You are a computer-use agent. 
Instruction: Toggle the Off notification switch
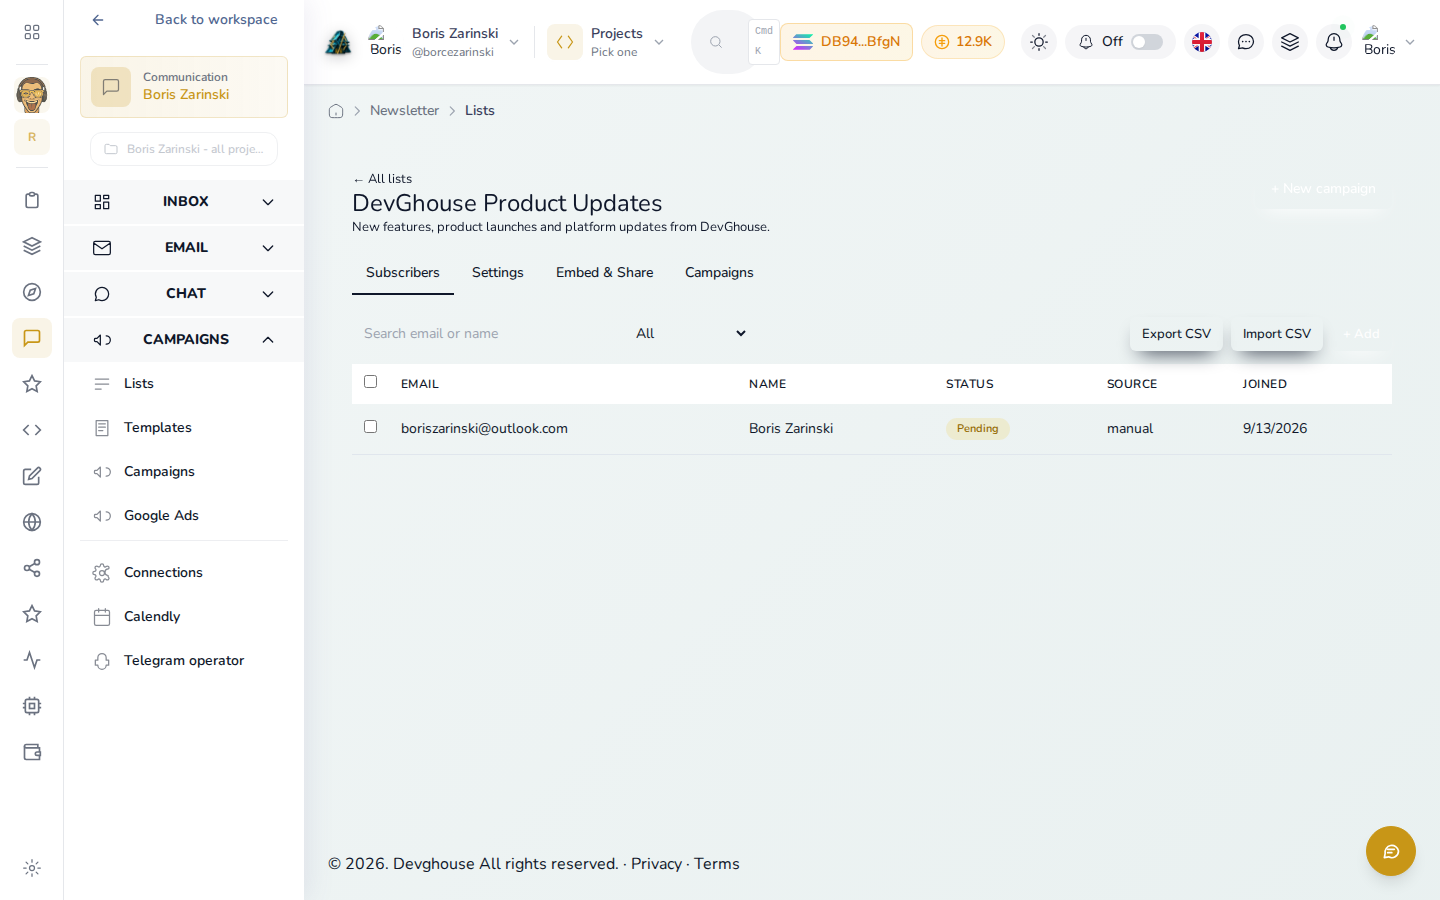point(1147,42)
